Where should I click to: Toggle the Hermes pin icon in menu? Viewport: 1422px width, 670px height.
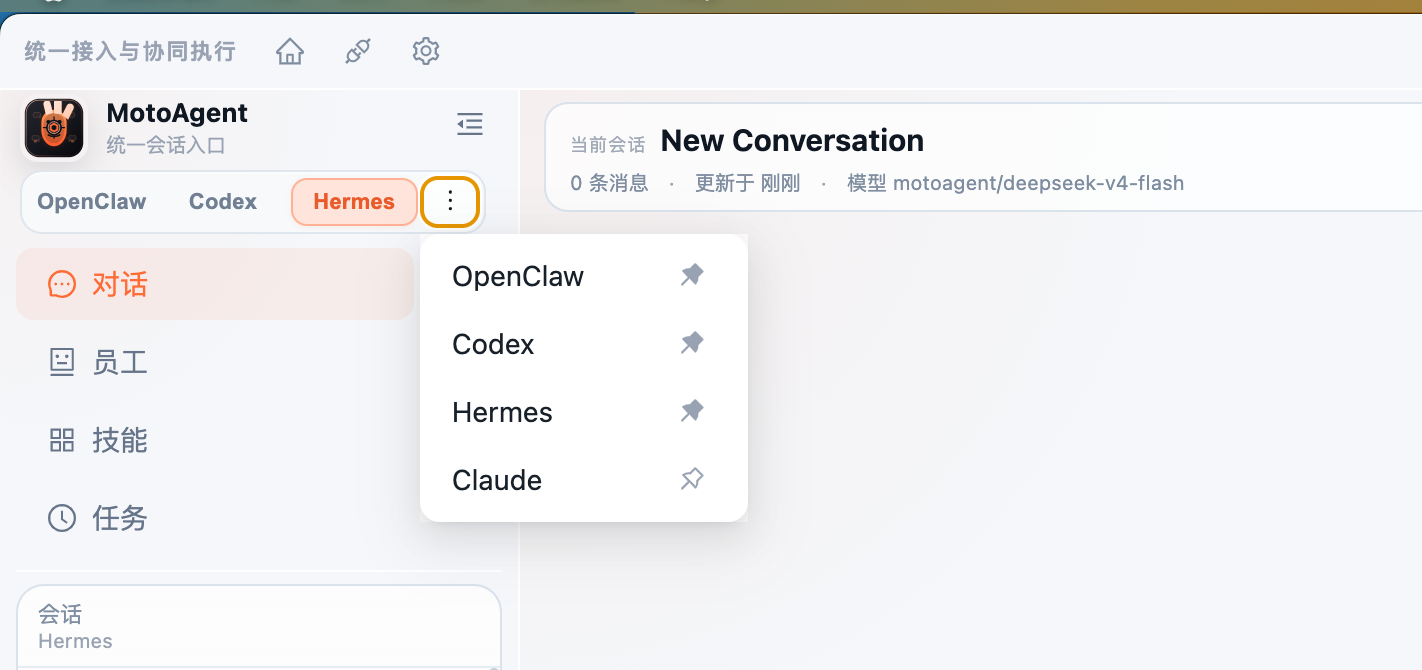coord(692,411)
